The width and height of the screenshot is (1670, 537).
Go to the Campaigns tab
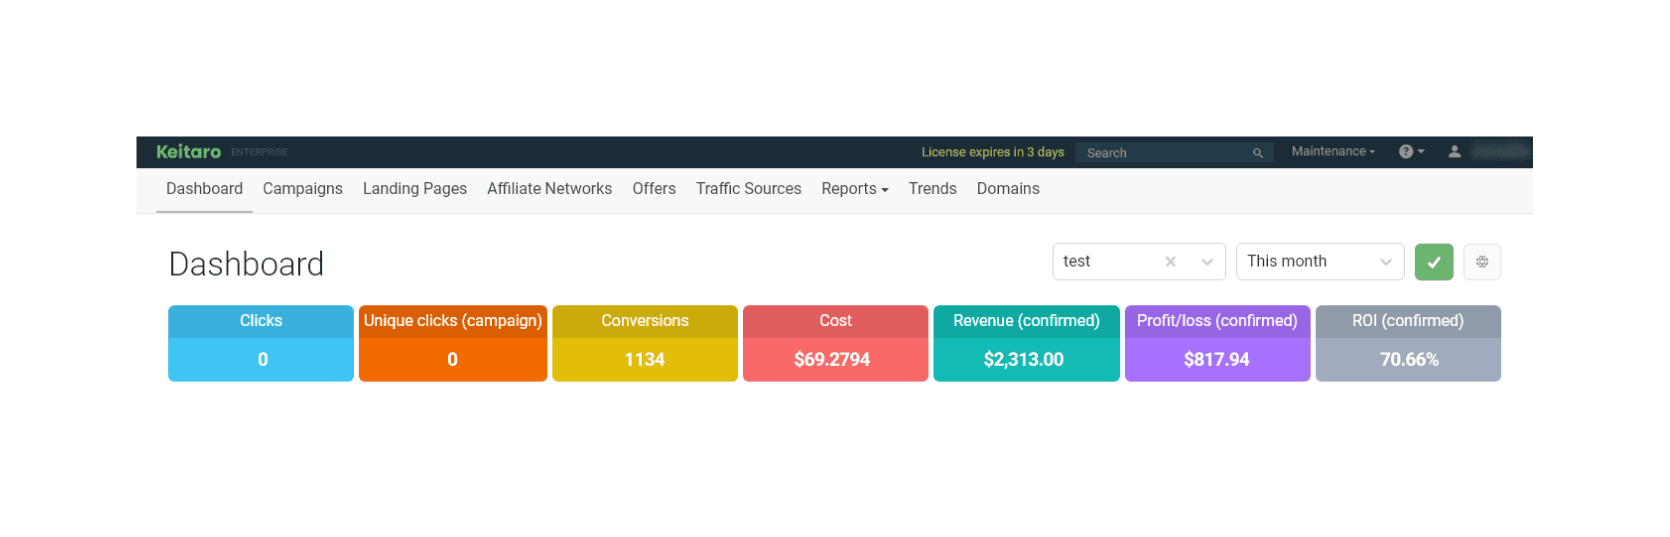point(302,189)
